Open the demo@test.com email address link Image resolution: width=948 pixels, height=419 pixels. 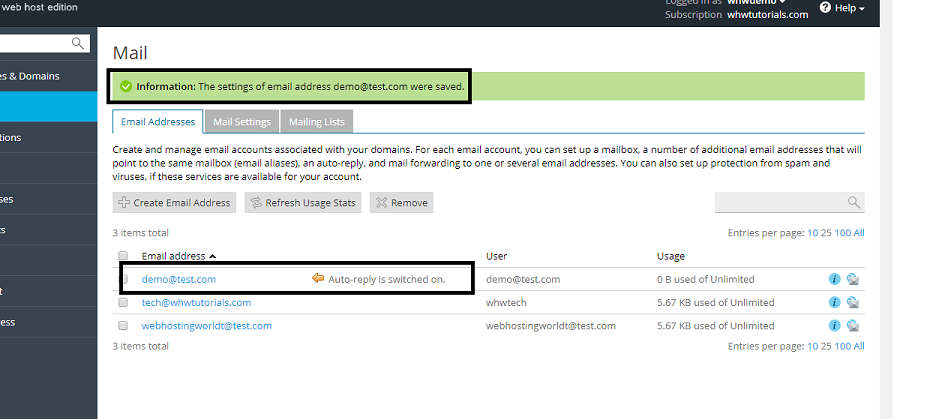click(179, 280)
